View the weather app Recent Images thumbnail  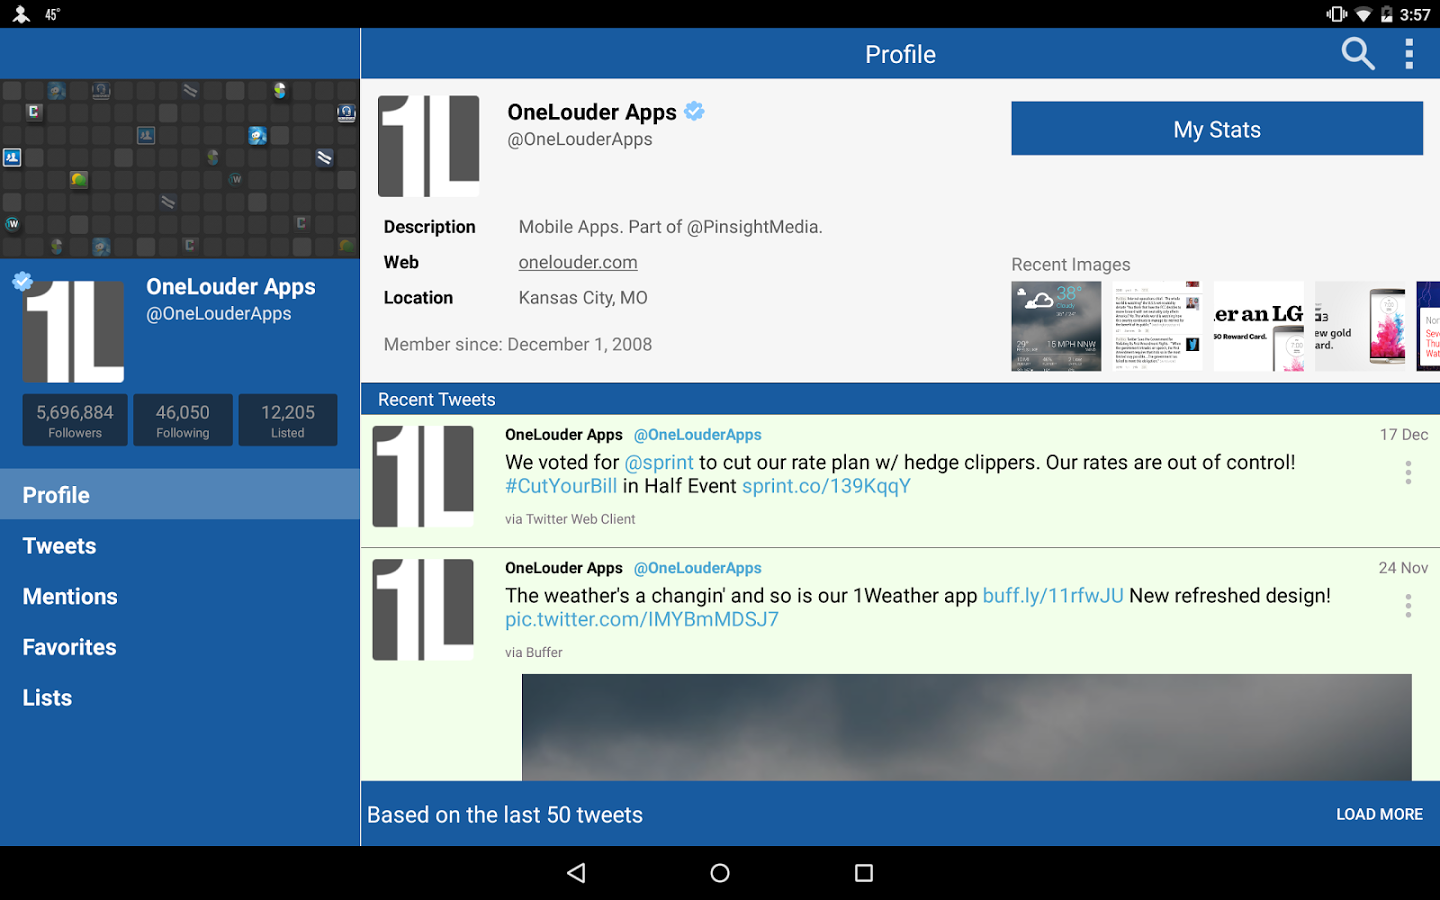click(x=1055, y=325)
